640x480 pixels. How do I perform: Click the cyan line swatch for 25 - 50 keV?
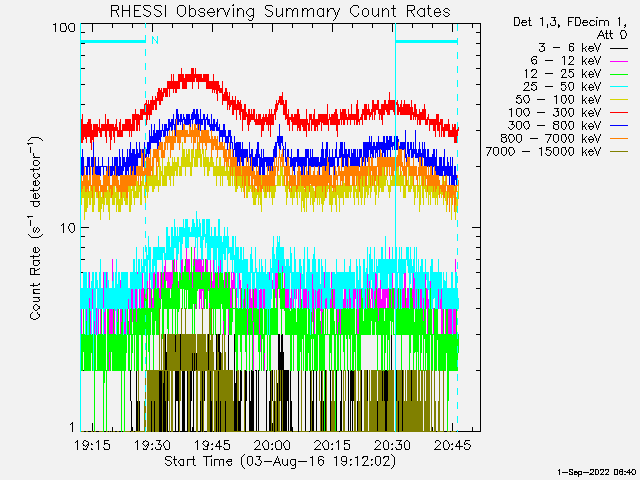619,87
